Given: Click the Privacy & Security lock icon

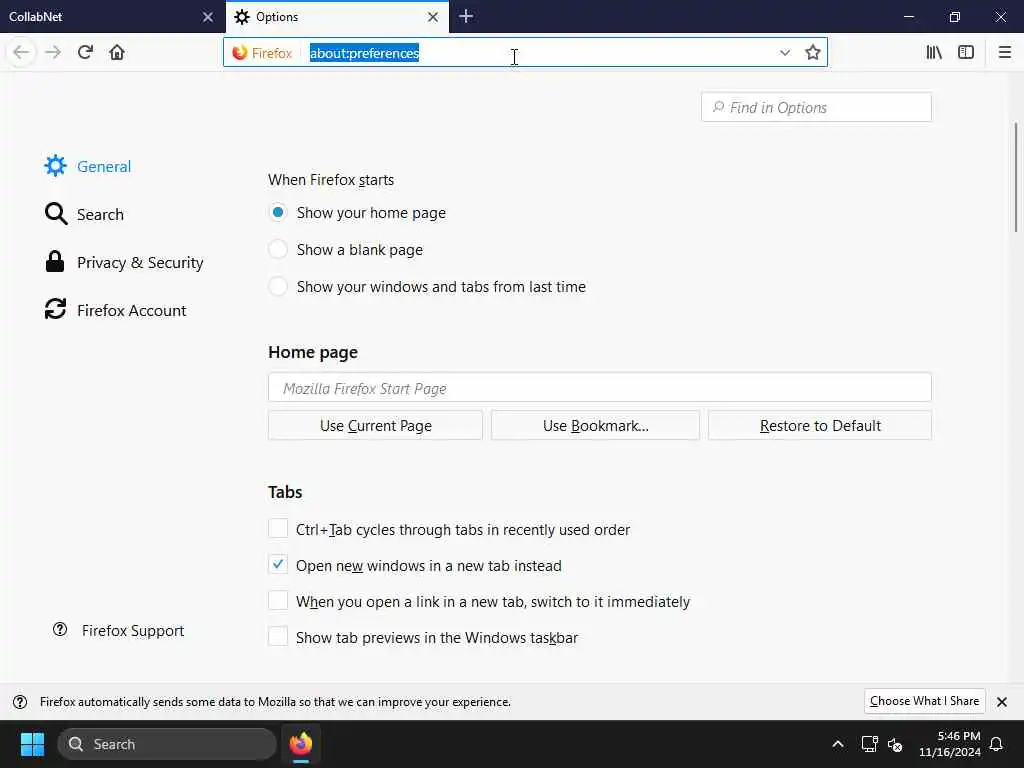Looking at the screenshot, I should coord(55,262).
